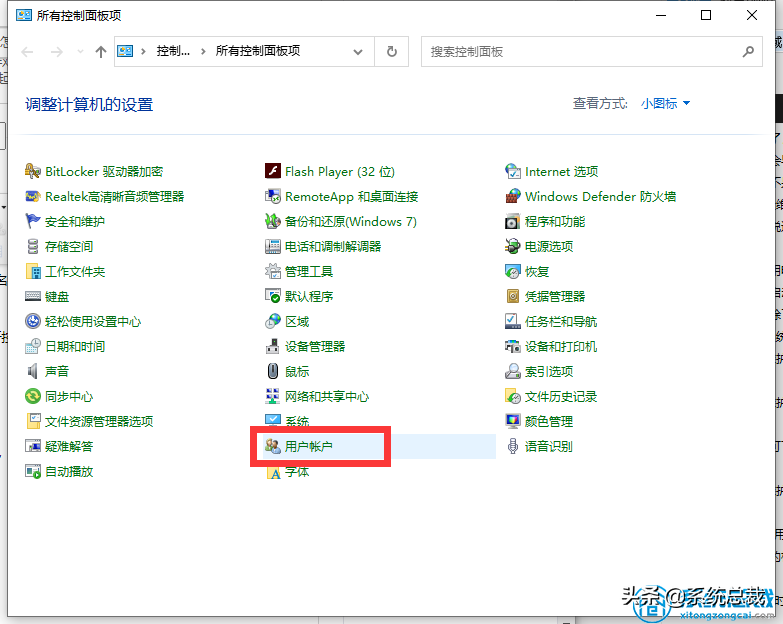Open the 小图标 view mode dropdown
Image resolution: width=783 pixels, height=624 pixels.
(665, 103)
